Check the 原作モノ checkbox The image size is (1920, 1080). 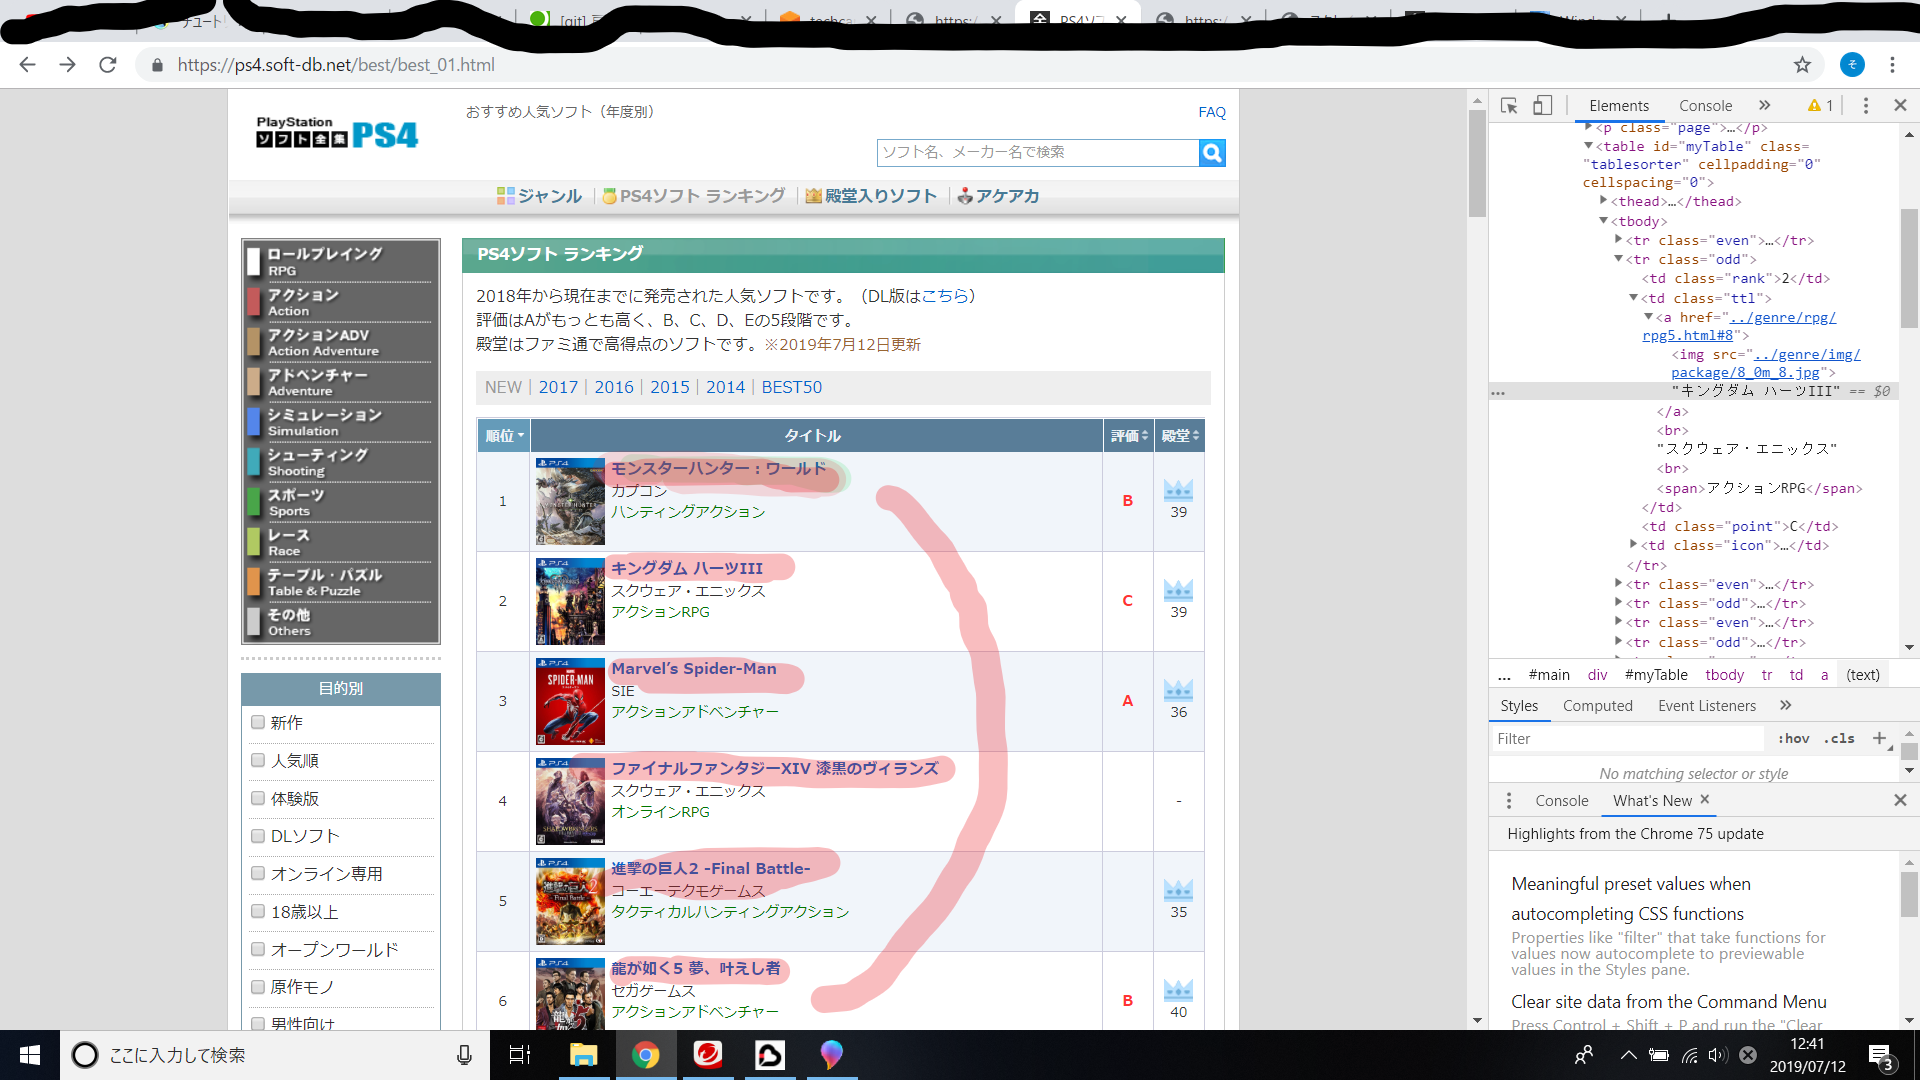coord(258,987)
